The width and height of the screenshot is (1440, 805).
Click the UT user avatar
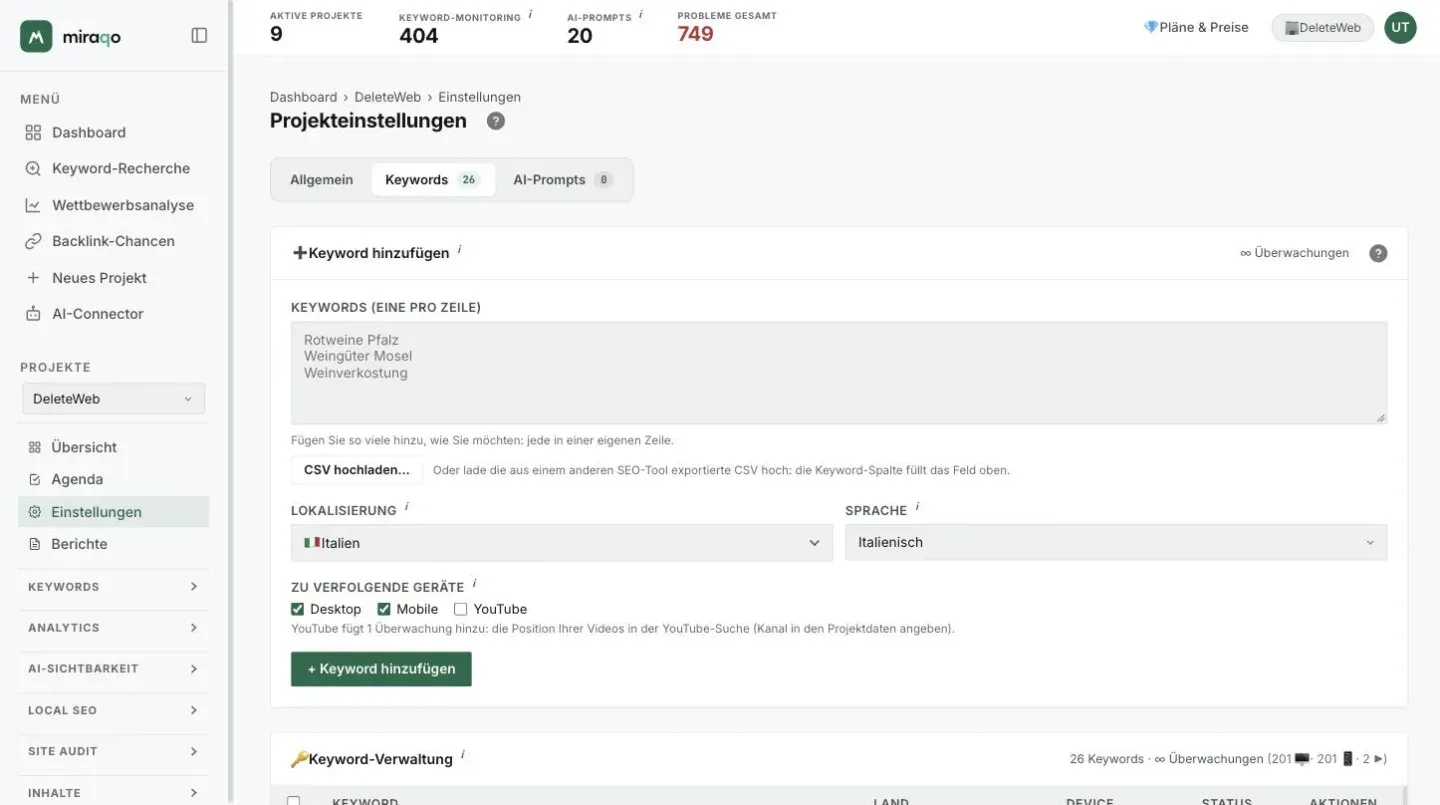coord(1400,28)
